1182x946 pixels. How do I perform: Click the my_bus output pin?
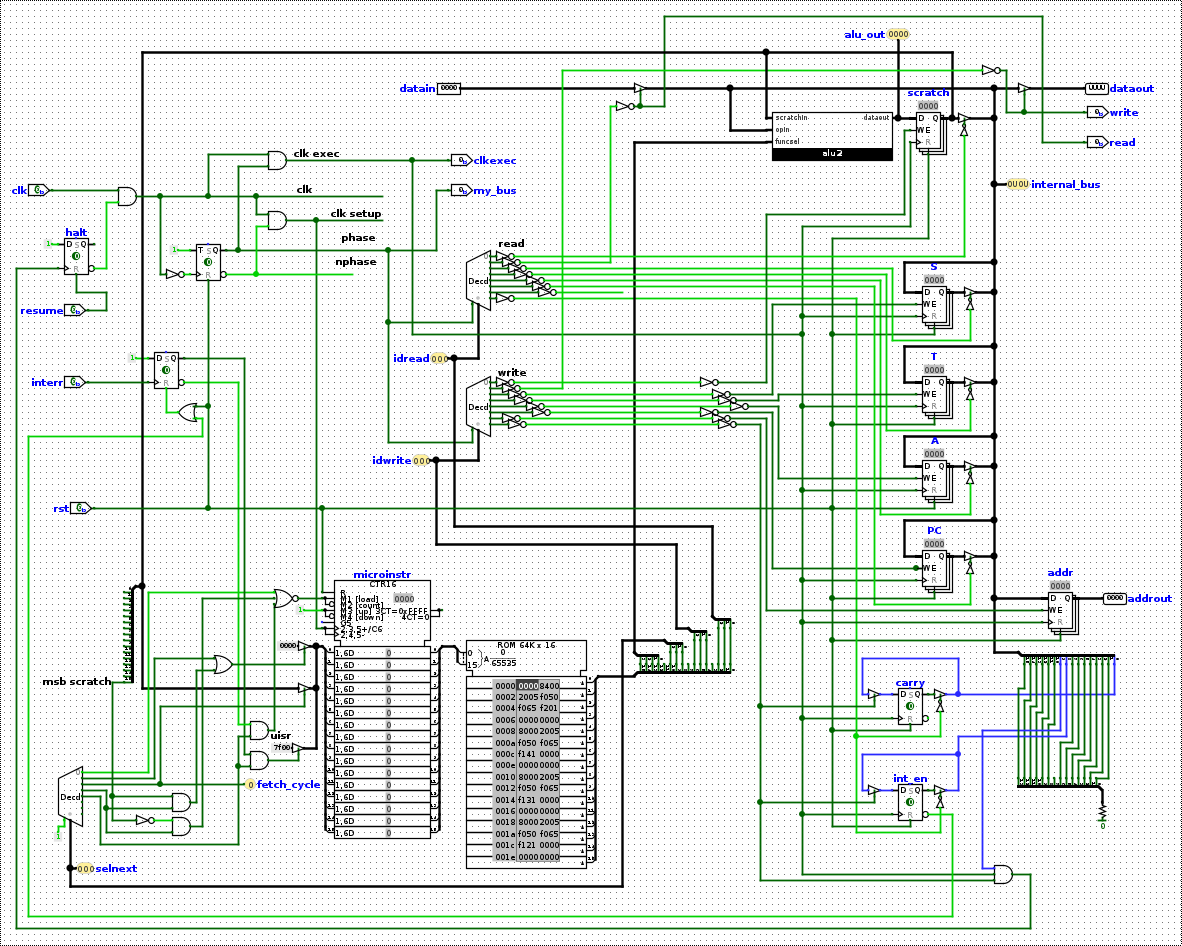[461, 190]
